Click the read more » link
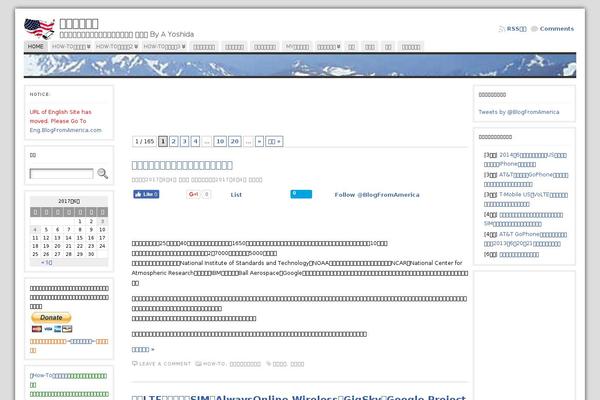Screen dimensions: 600x400 [143, 349]
